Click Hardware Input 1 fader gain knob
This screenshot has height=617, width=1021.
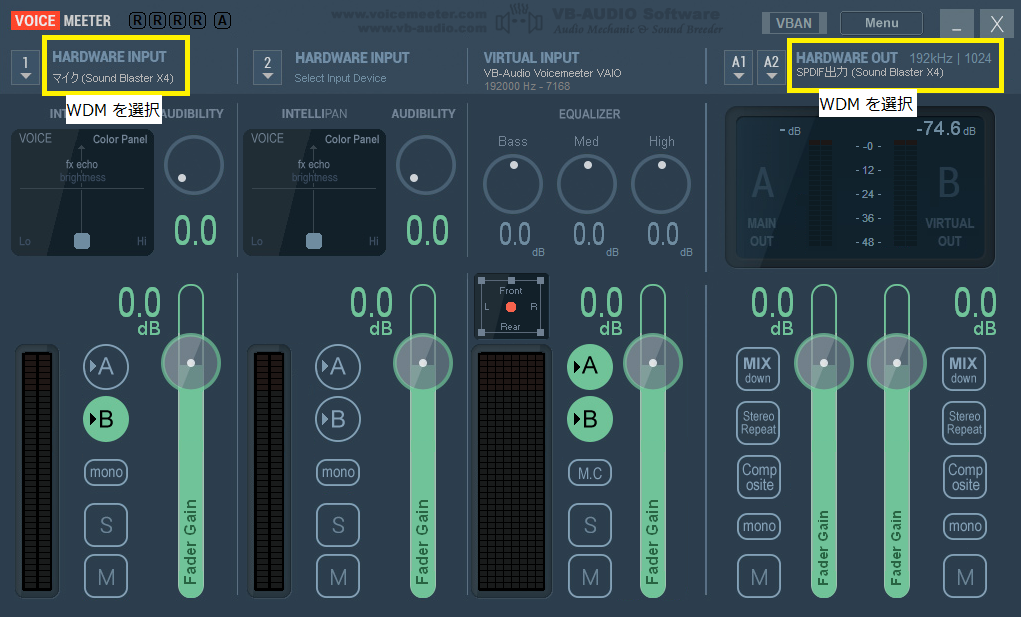coord(191,363)
